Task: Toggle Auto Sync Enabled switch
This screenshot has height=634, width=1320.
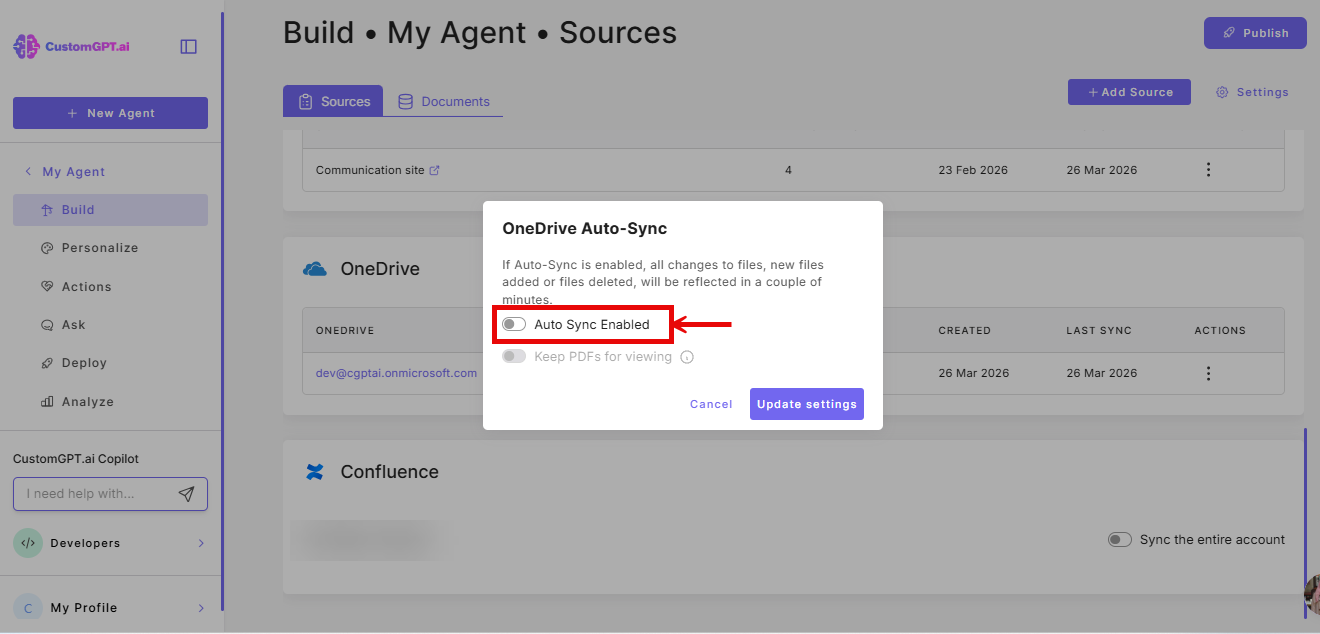Action: point(514,324)
